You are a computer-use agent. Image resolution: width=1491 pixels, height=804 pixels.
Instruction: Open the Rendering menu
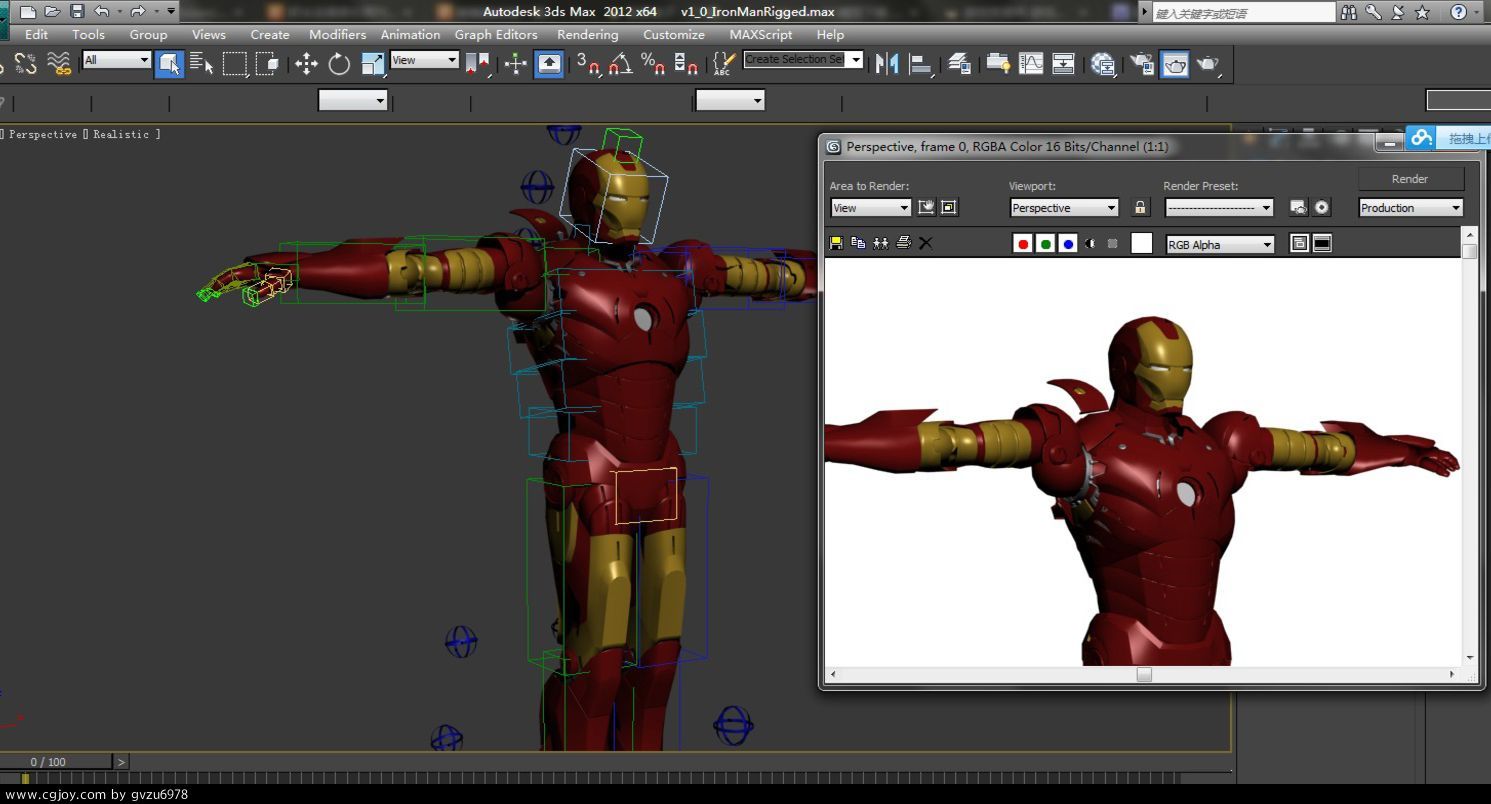click(x=588, y=34)
